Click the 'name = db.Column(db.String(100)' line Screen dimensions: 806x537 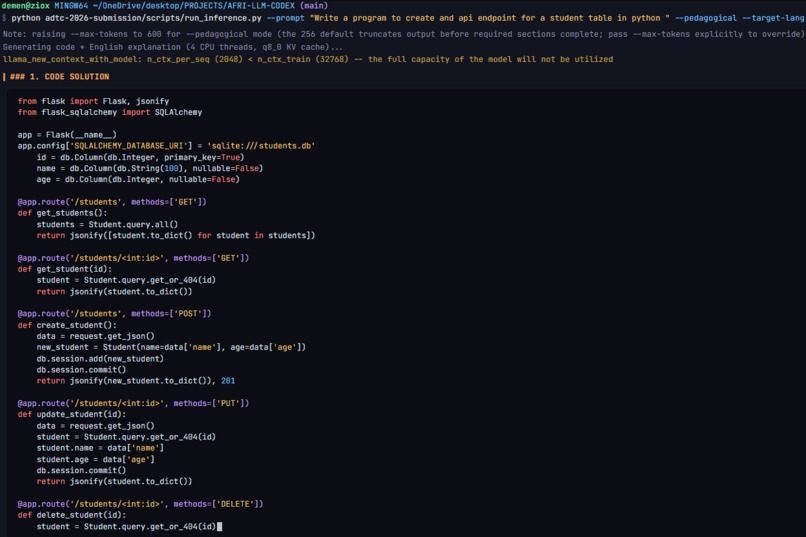[150, 168]
